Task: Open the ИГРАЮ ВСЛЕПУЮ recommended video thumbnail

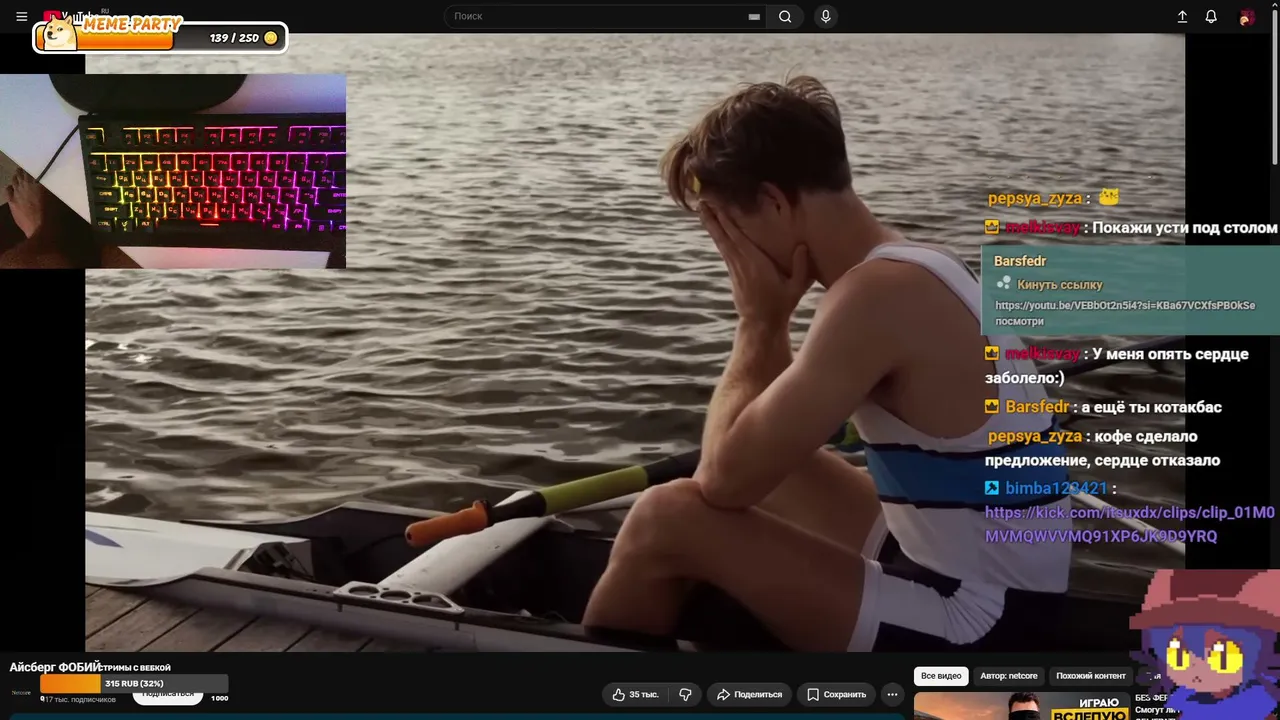Action: tap(1021, 706)
